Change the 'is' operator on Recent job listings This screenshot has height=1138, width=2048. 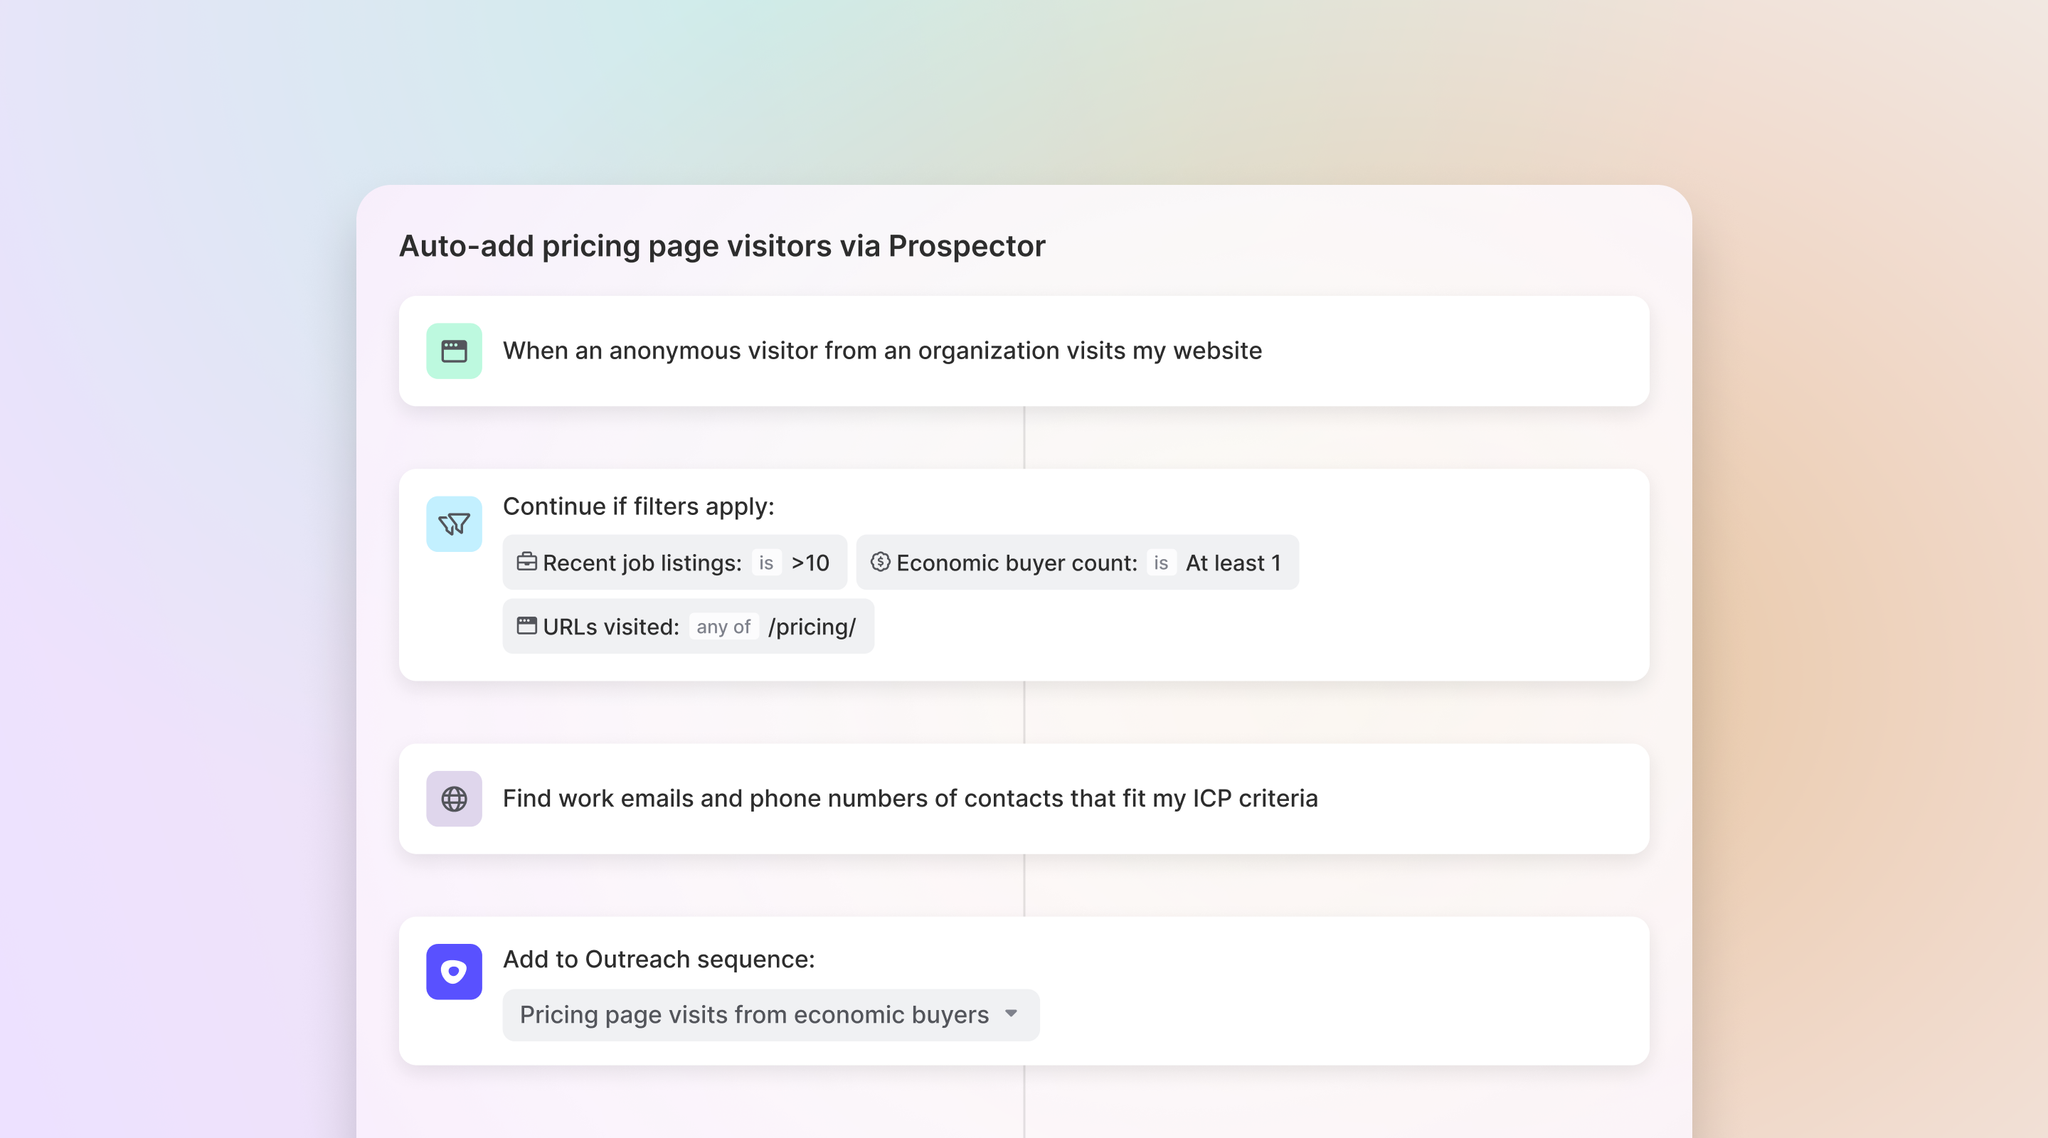[766, 563]
